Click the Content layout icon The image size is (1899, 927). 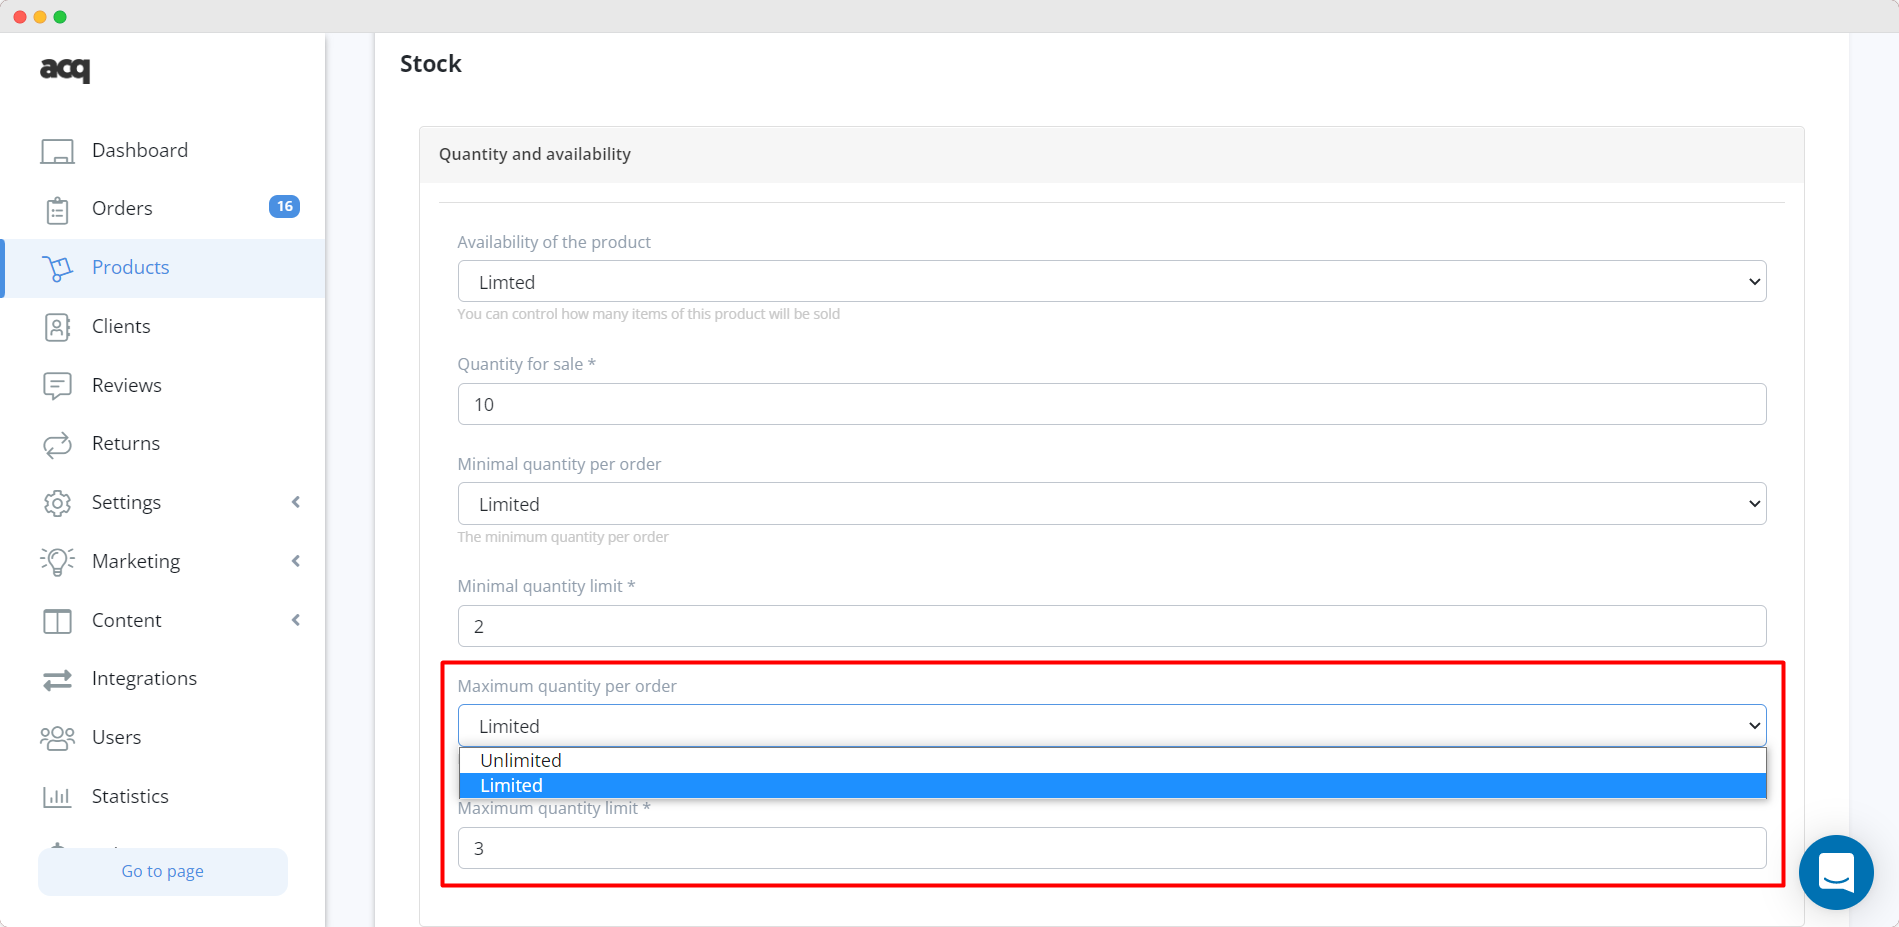[x=57, y=621]
